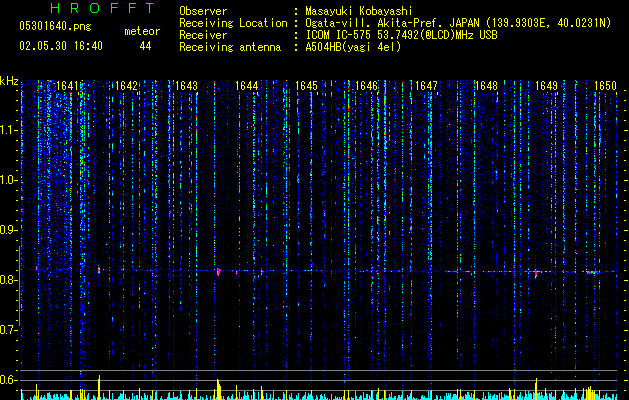Screen dimensions: 629x400
Task: Click the 1641 time marker
Action: (x=67, y=86)
